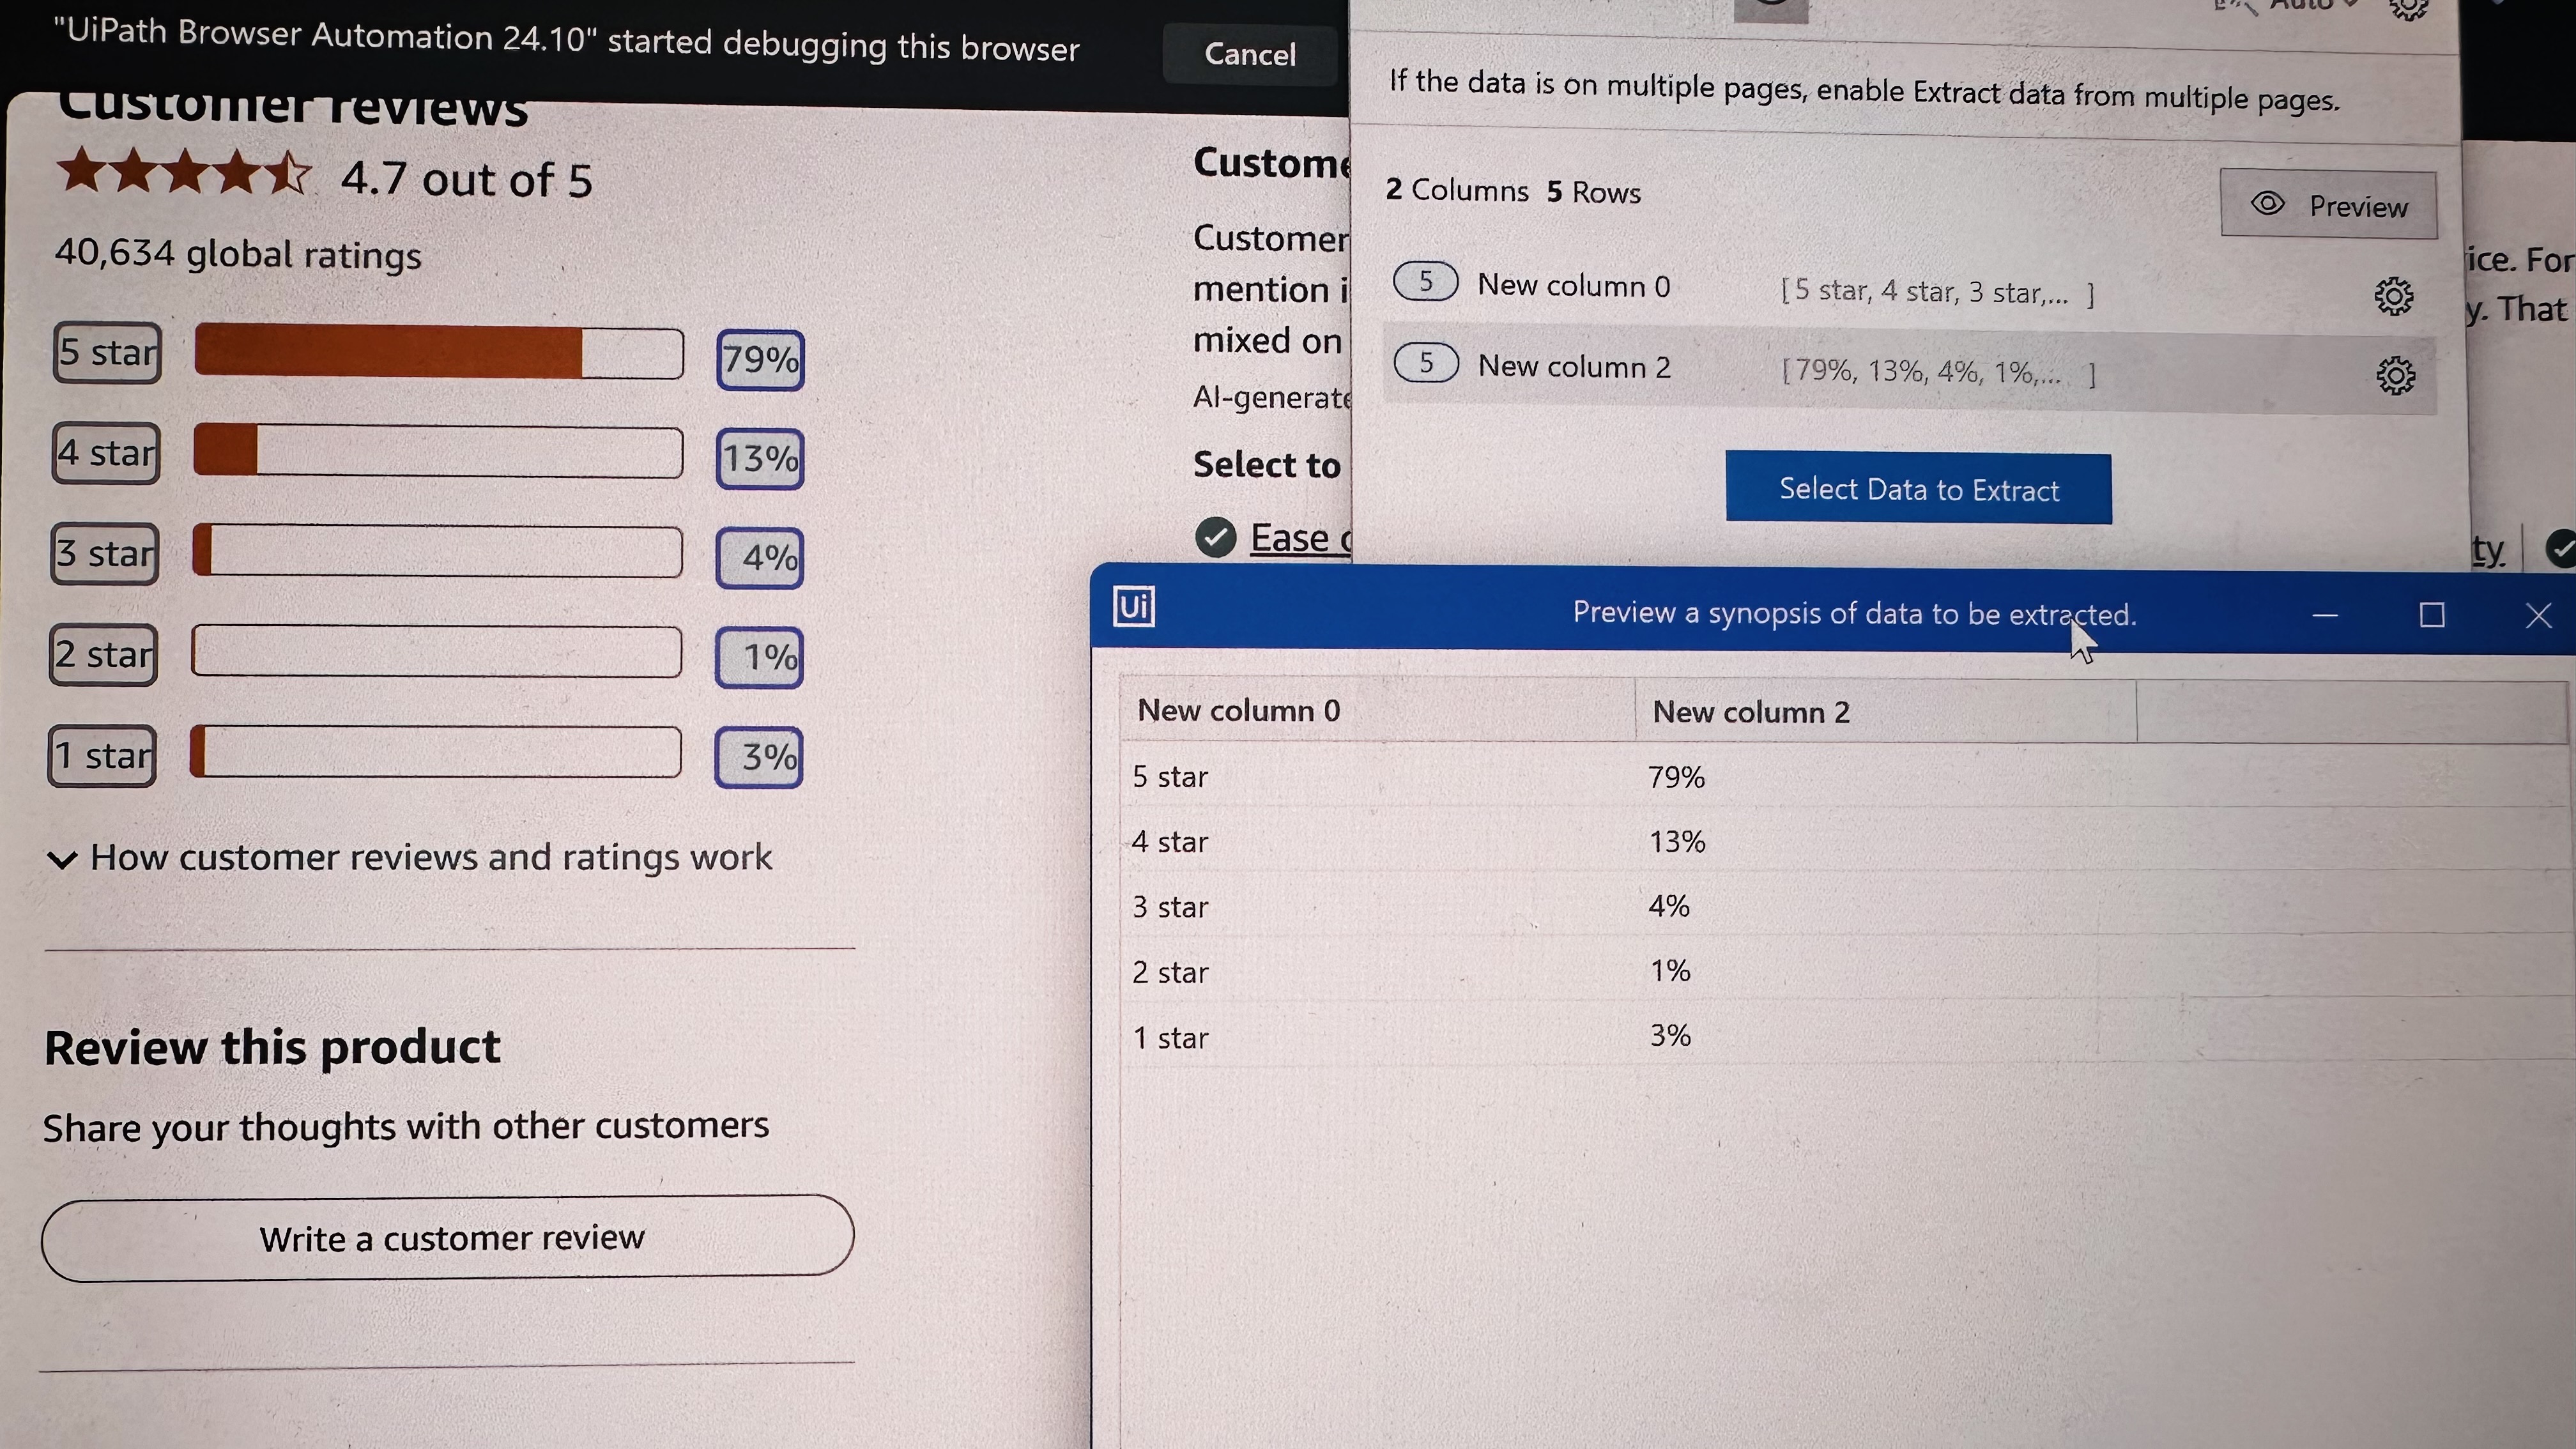Click the Preview eye button
Screen dimensions: 2576x1449
[x=2328, y=205]
